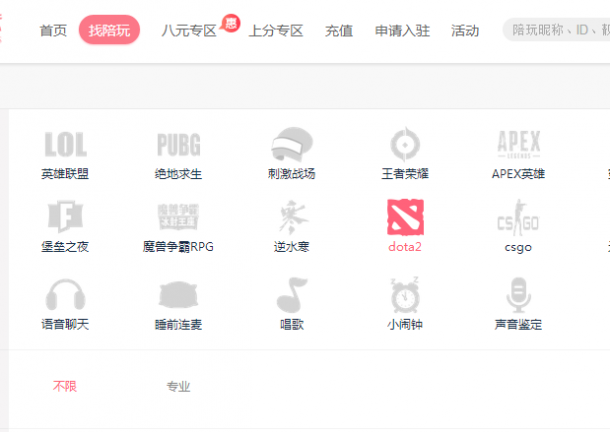
Task: Click the 陪玩昵称 search field
Action: tap(556, 30)
